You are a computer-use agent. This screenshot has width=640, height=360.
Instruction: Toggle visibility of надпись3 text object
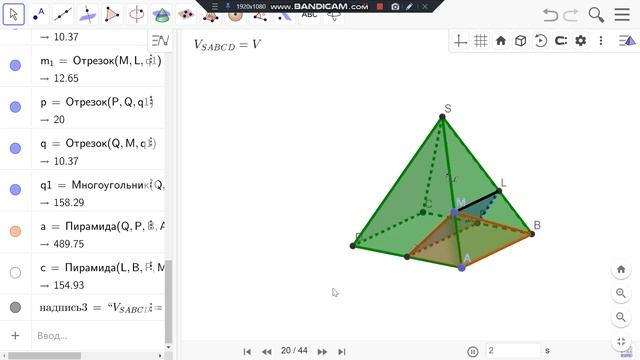click(16, 307)
